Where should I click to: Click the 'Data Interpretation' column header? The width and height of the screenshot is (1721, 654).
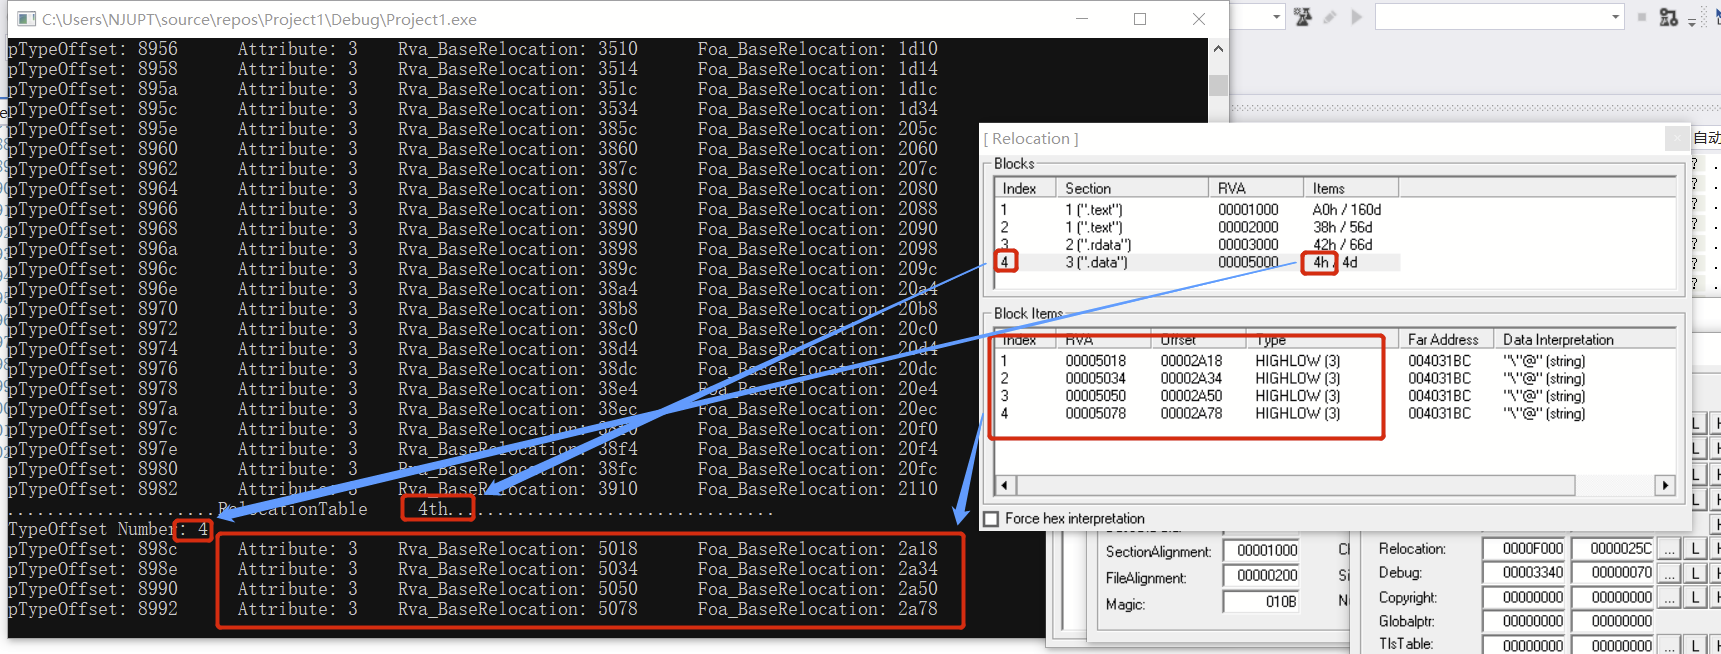(x=1584, y=340)
